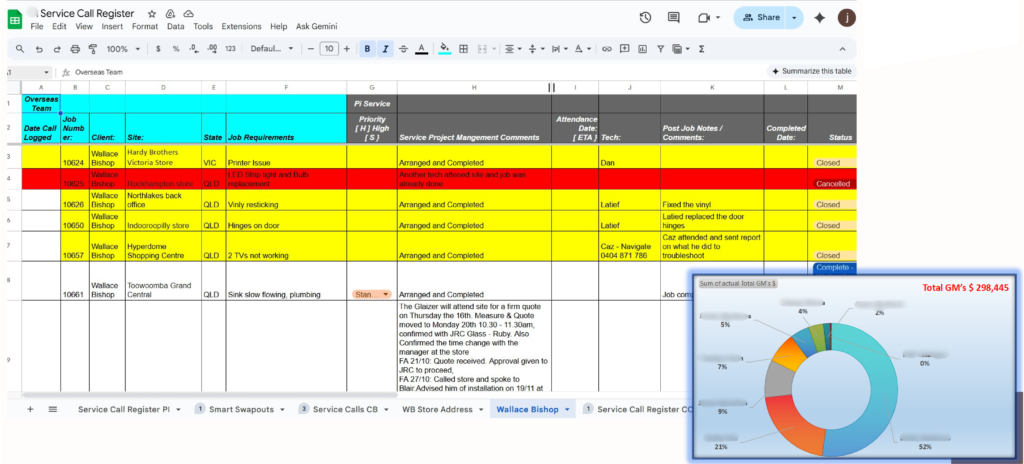Open the zoom level dropdown
1024x464 pixels.
(123, 48)
